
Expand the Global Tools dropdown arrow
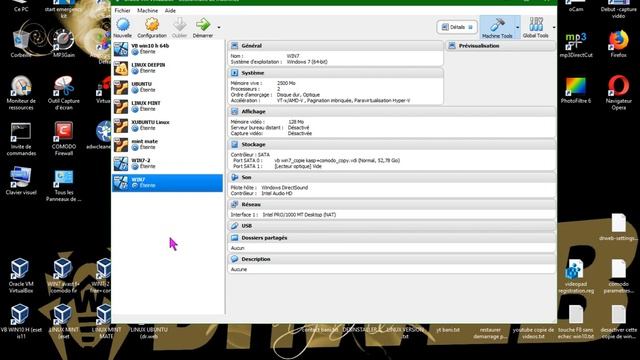(554, 27)
